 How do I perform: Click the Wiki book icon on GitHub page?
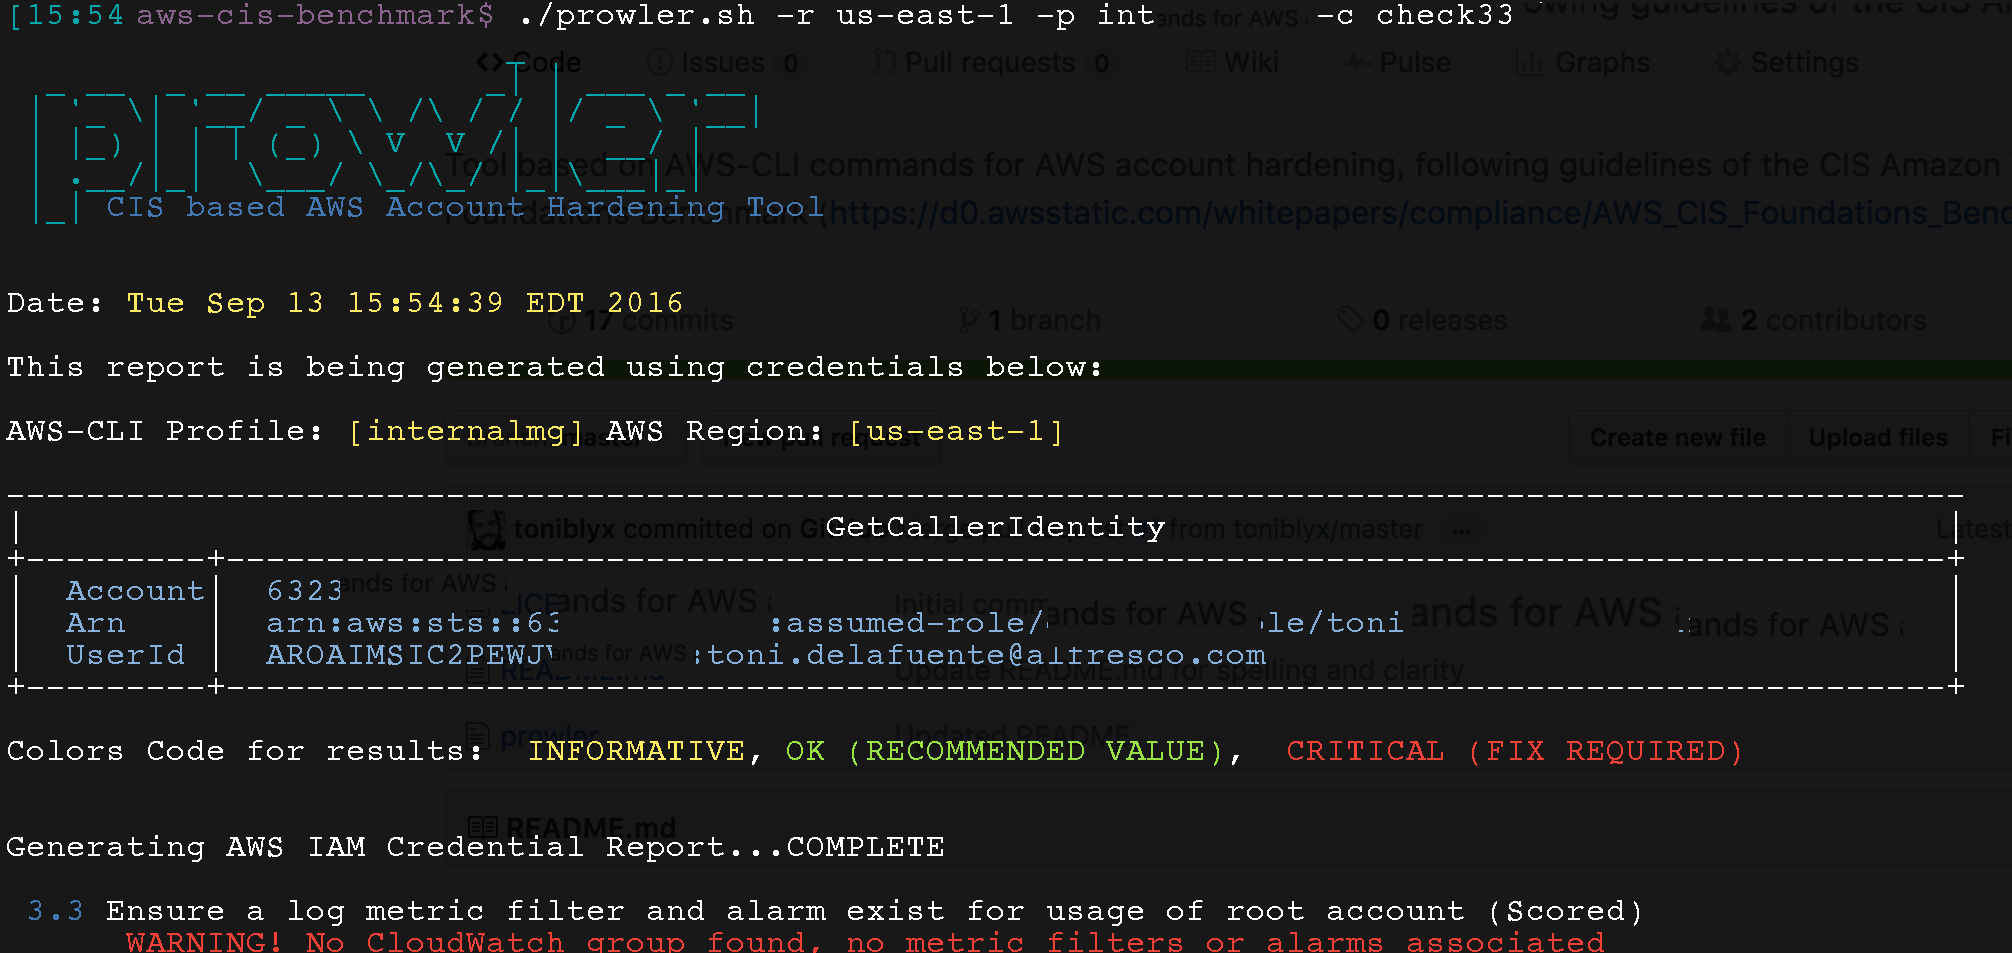coord(1200,63)
